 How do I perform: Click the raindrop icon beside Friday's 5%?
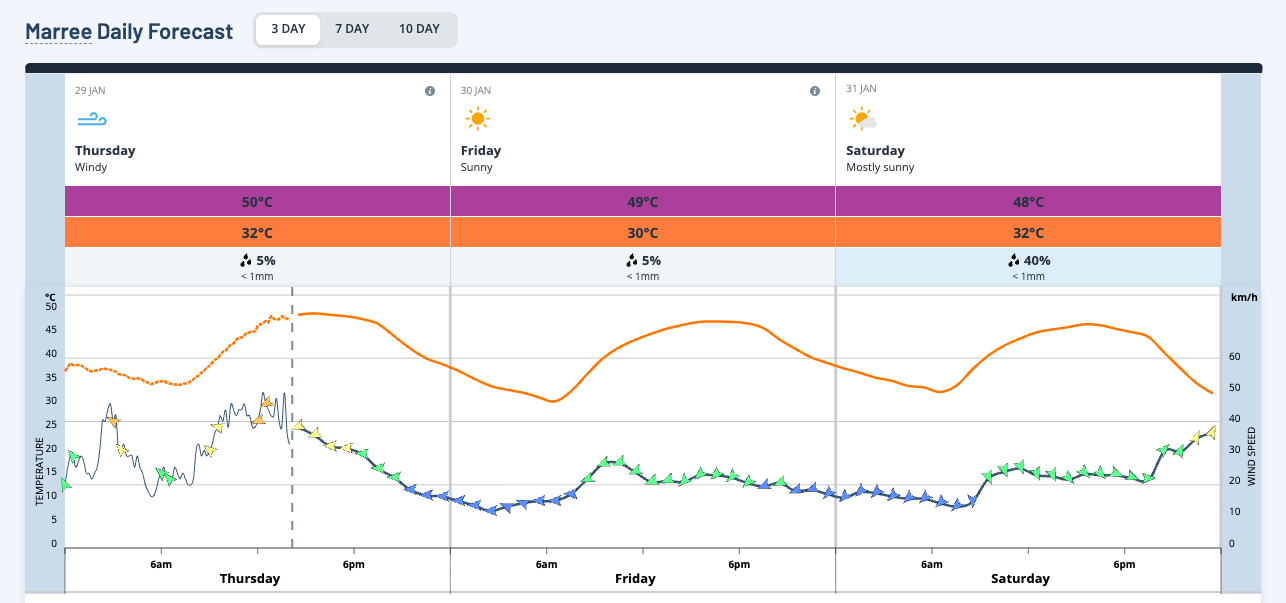tap(631, 260)
